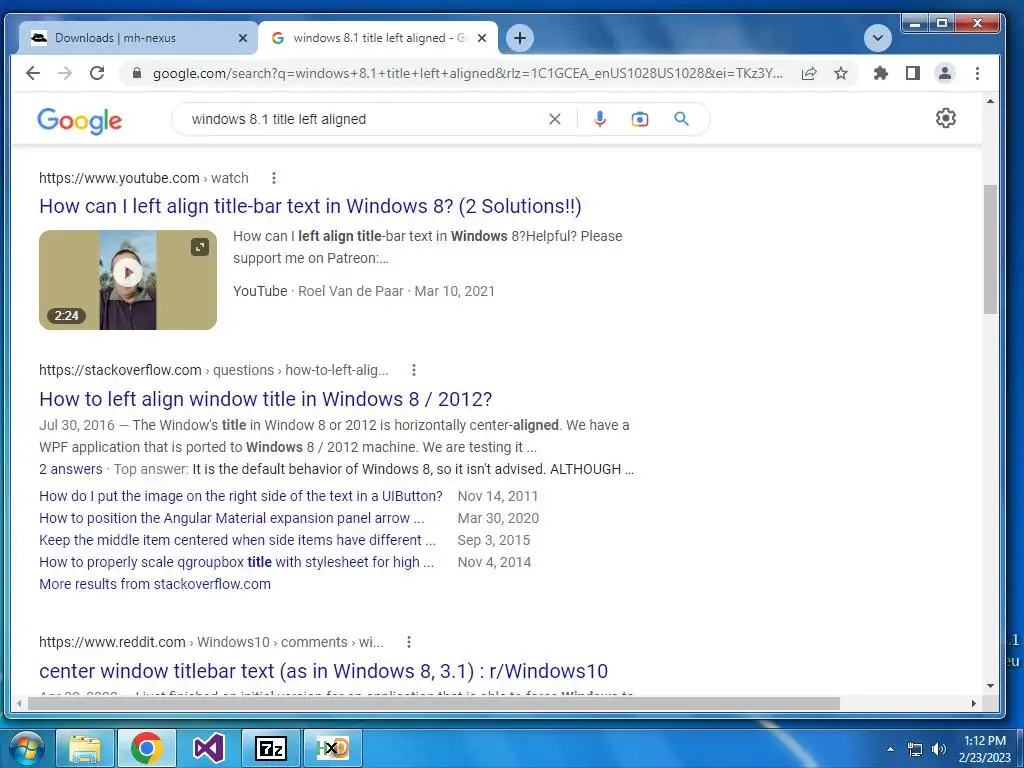Image resolution: width=1024 pixels, height=768 pixels.
Task: Click the browser forward arrow
Action: pyautogui.click(x=65, y=73)
